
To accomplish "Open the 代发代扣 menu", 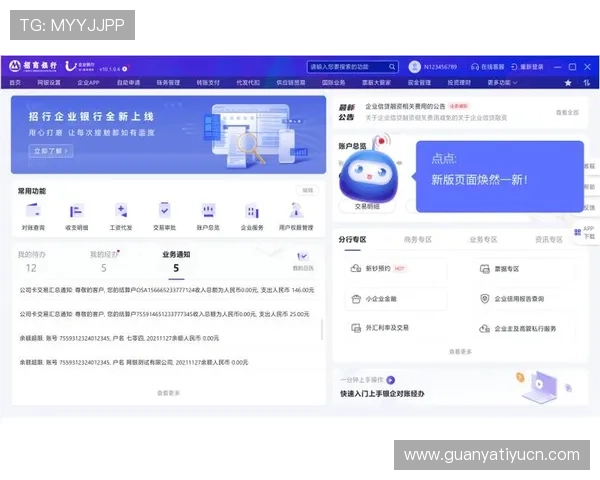I will 248,83.
